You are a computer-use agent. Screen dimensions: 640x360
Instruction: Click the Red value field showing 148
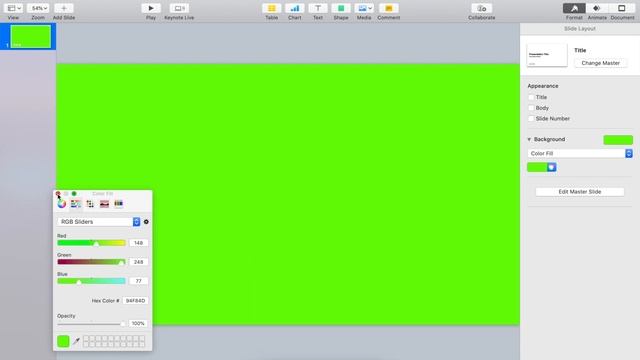tap(138, 243)
